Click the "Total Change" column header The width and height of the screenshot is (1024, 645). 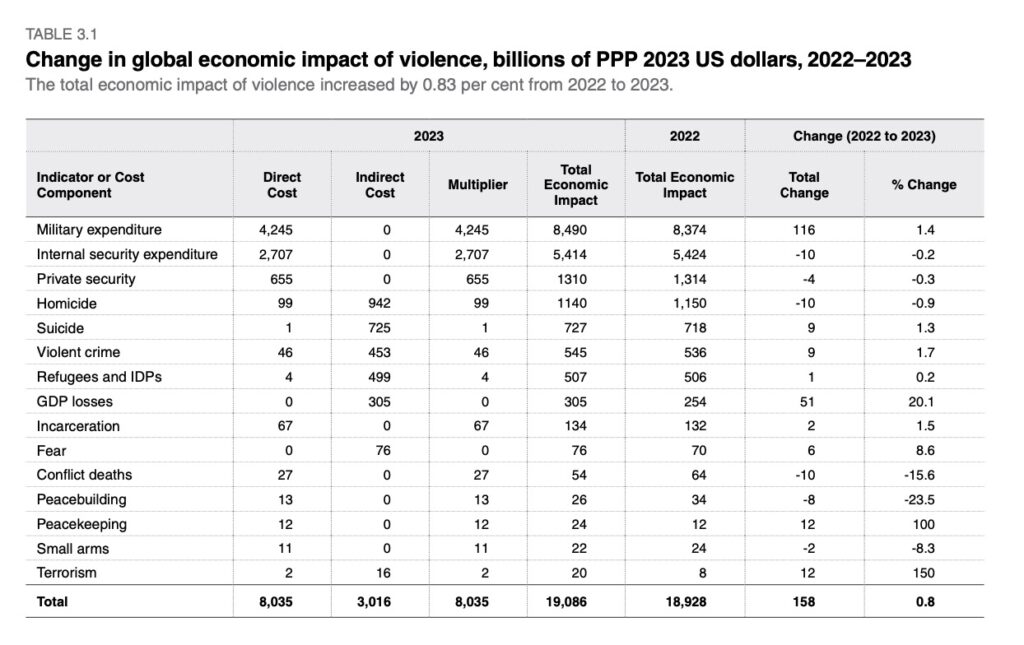click(x=804, y=184)
